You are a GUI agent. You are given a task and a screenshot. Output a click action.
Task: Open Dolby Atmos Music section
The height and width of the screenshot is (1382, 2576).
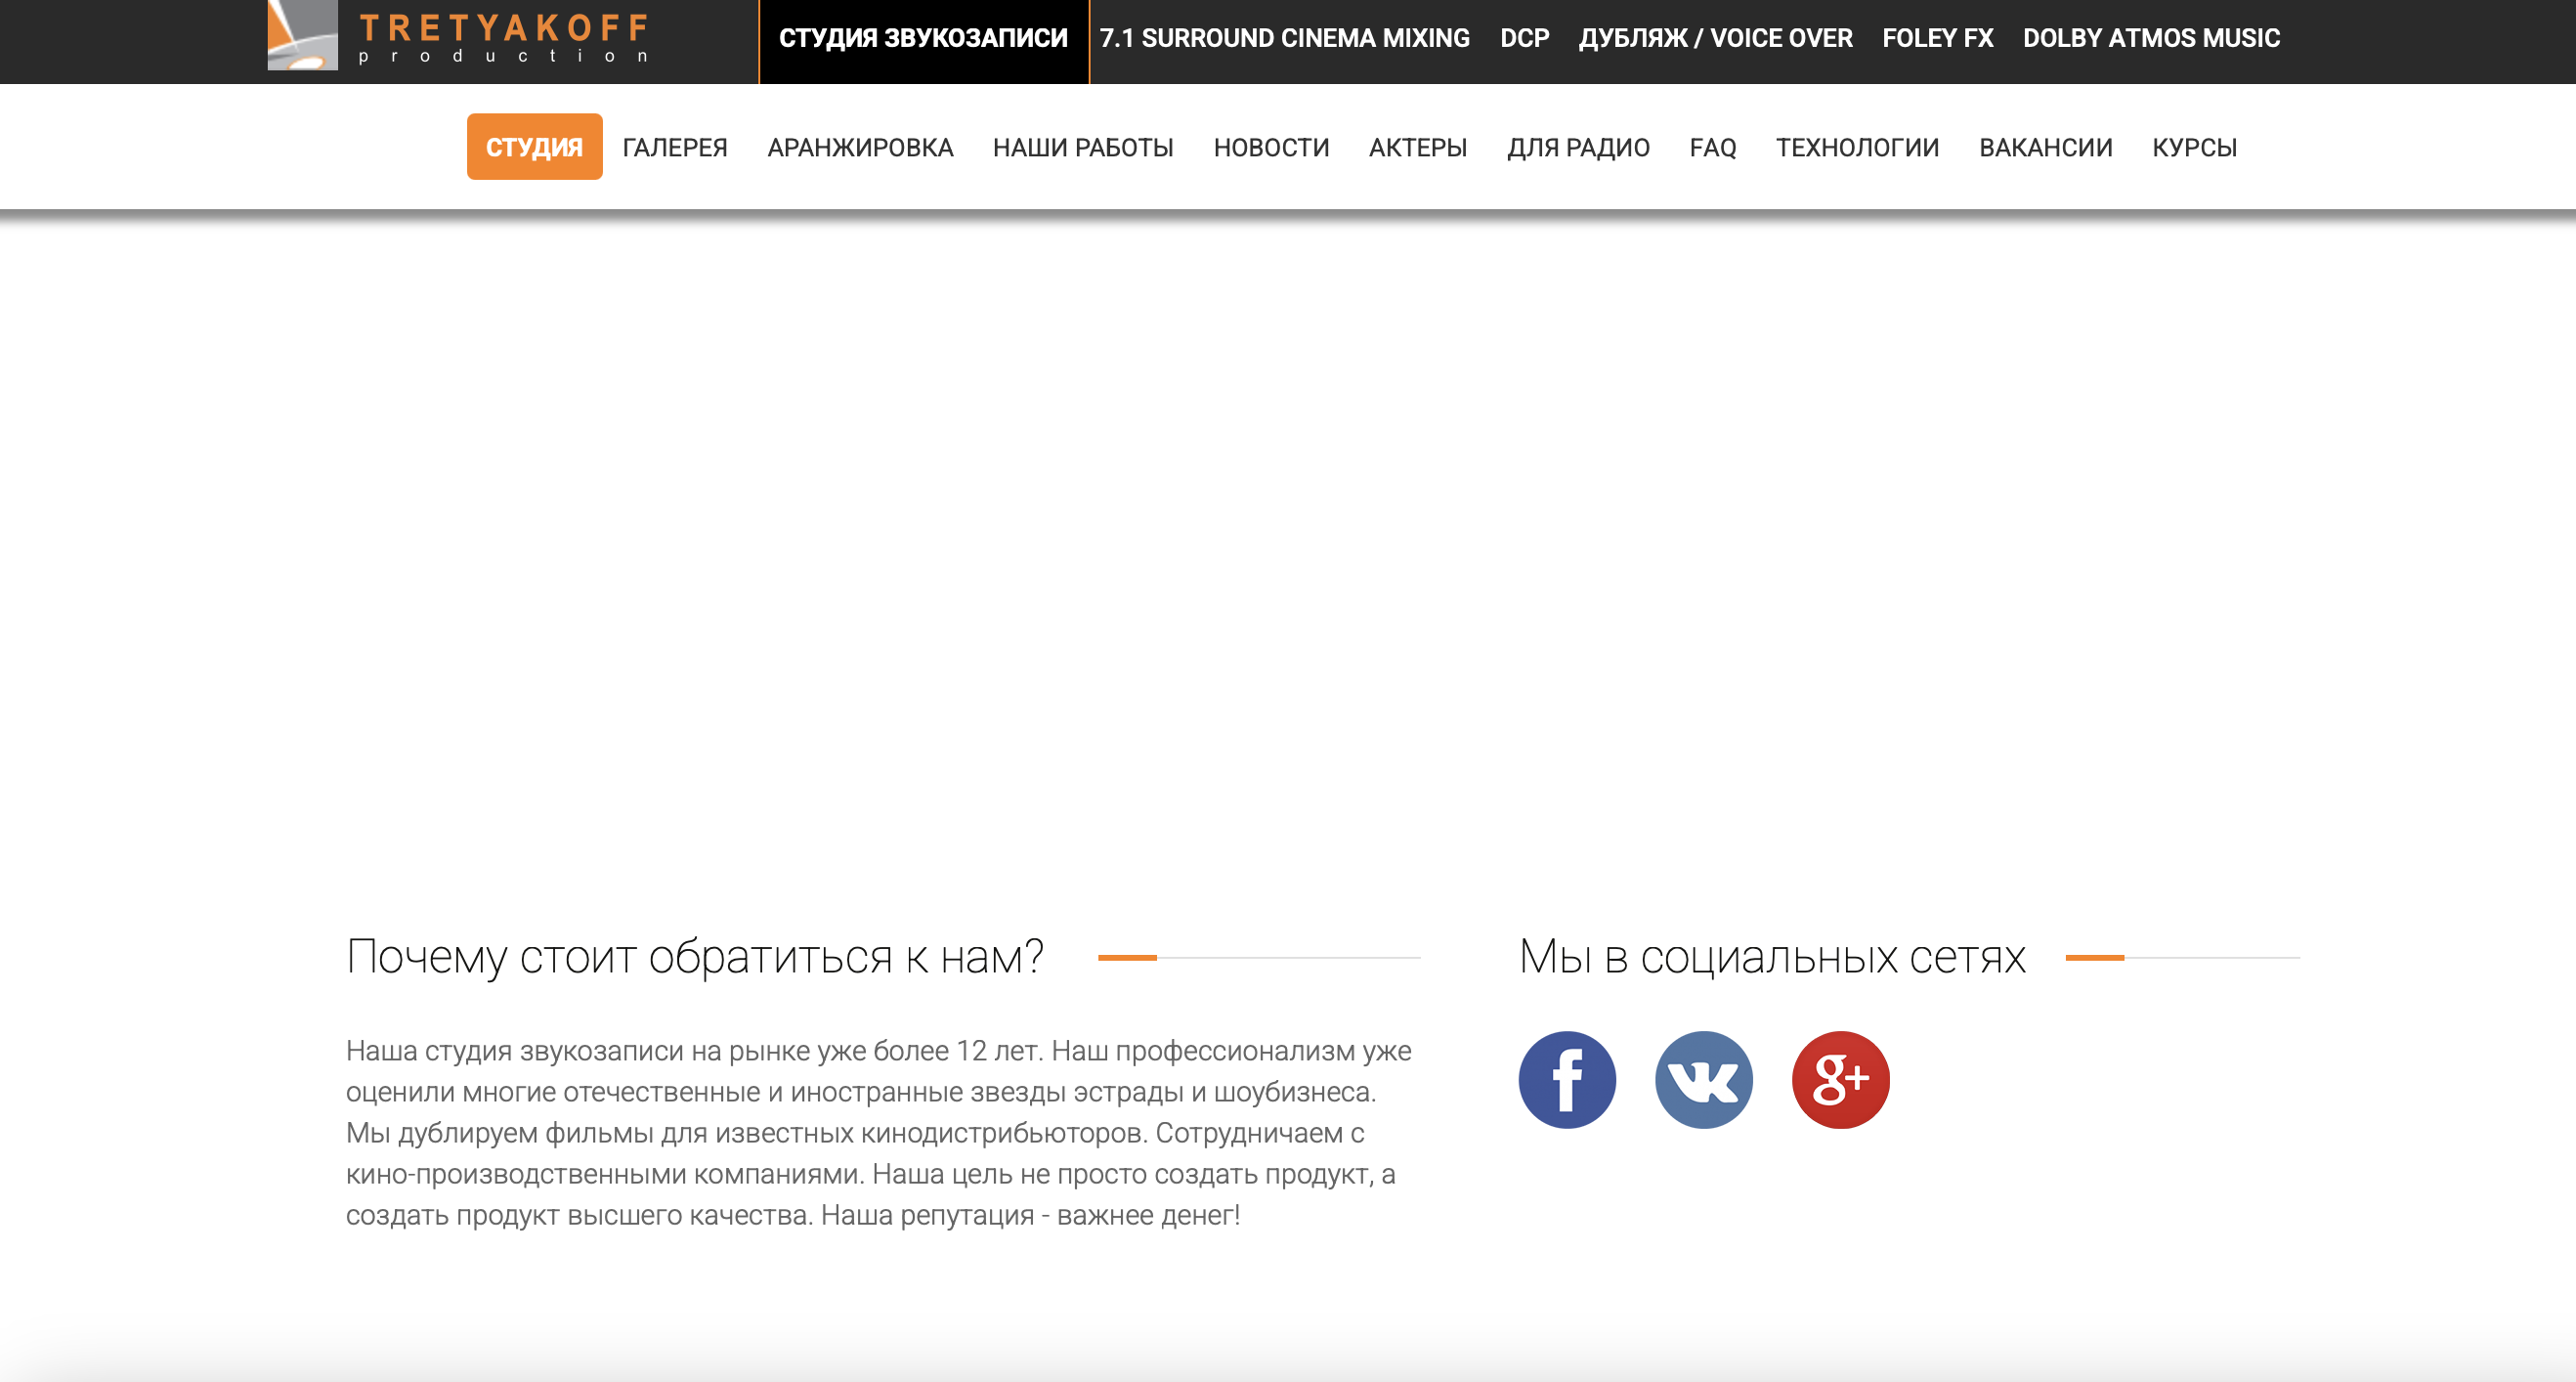tap(2151, 38)
